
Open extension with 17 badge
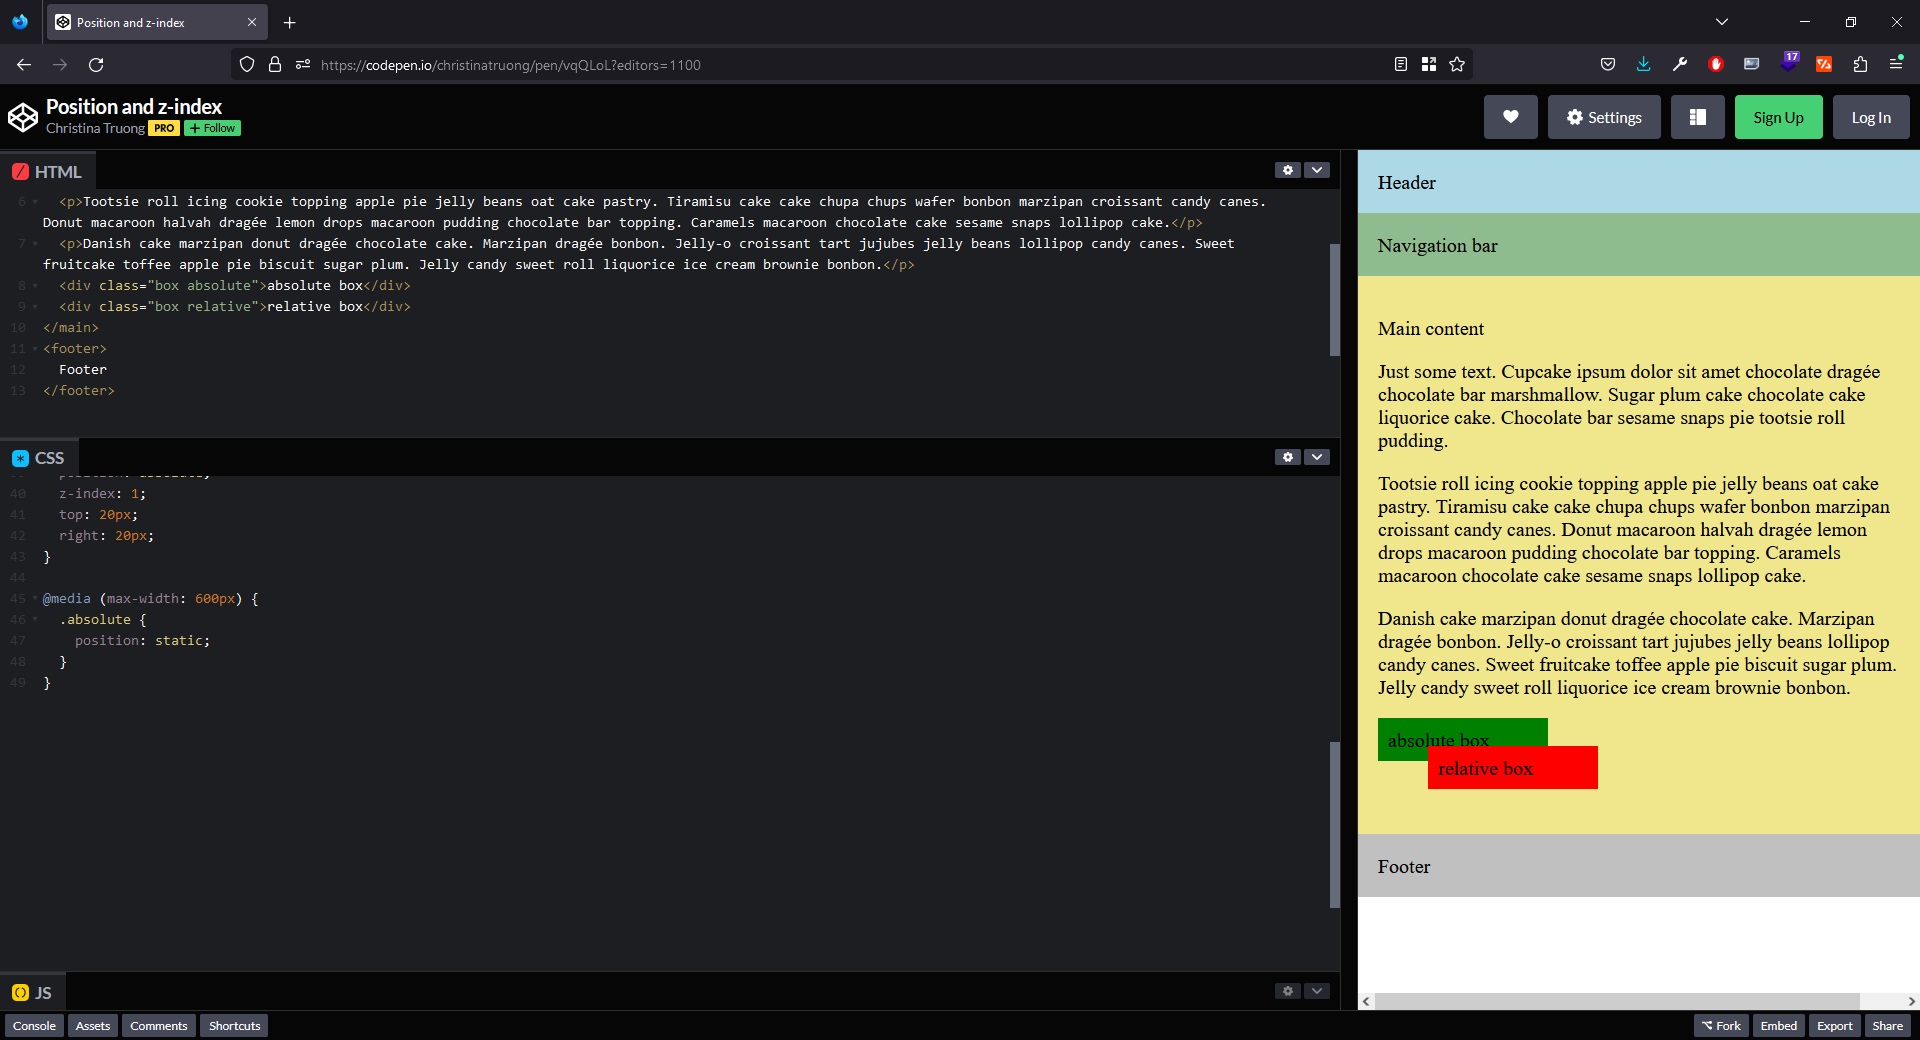point(1789,63)
